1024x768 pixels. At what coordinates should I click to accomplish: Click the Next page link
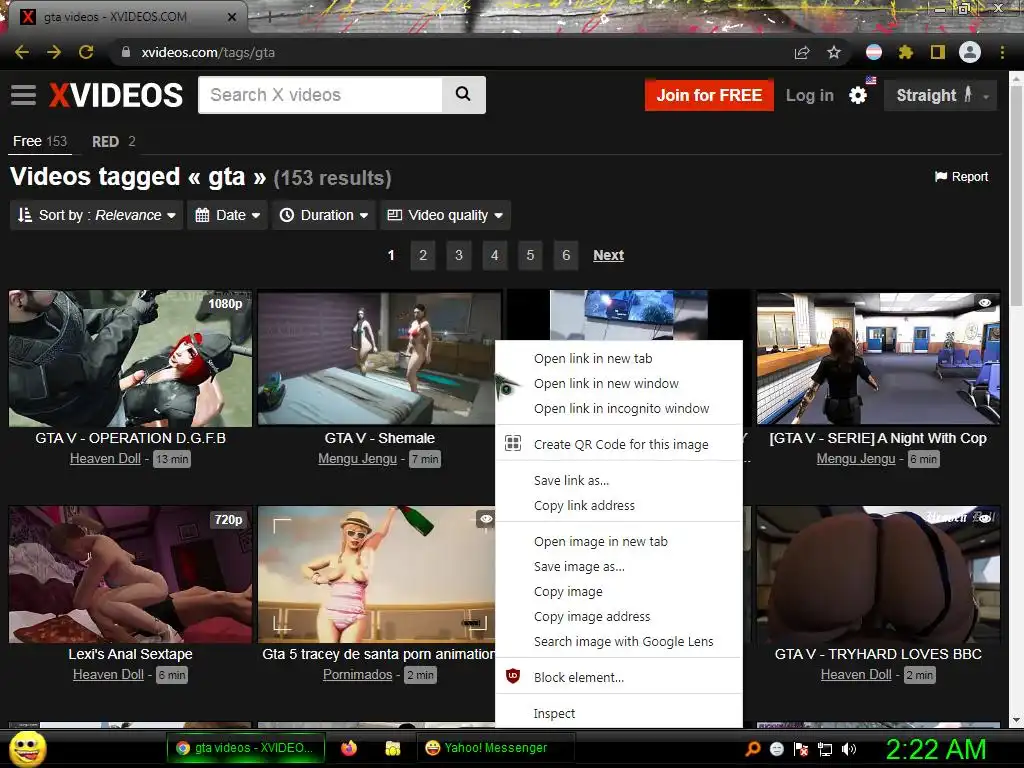[608, 255]
